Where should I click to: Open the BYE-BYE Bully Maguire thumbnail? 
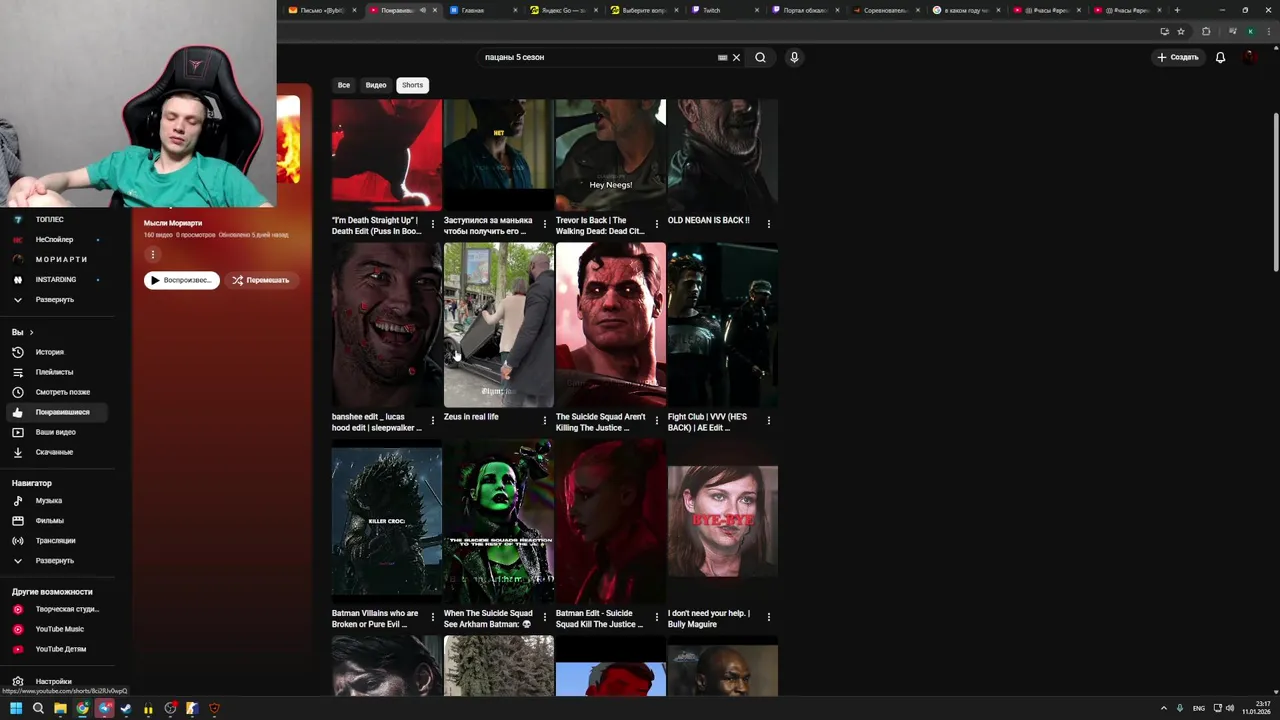(x=722, y=521)
